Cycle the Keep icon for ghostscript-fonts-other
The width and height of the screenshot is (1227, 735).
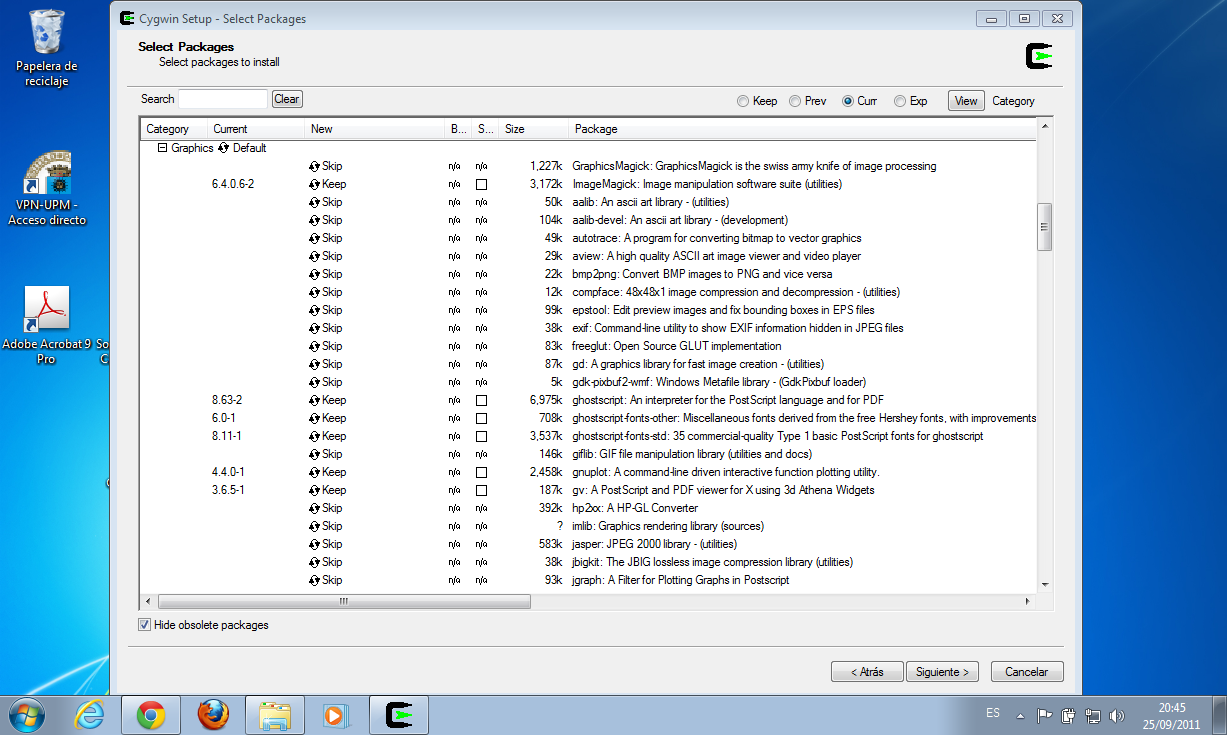tap(315, 419)
